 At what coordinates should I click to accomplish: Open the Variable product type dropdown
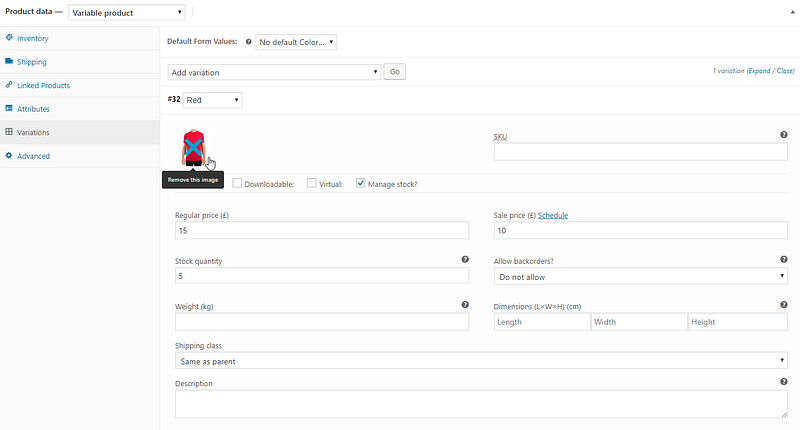(x=127, y=12)
